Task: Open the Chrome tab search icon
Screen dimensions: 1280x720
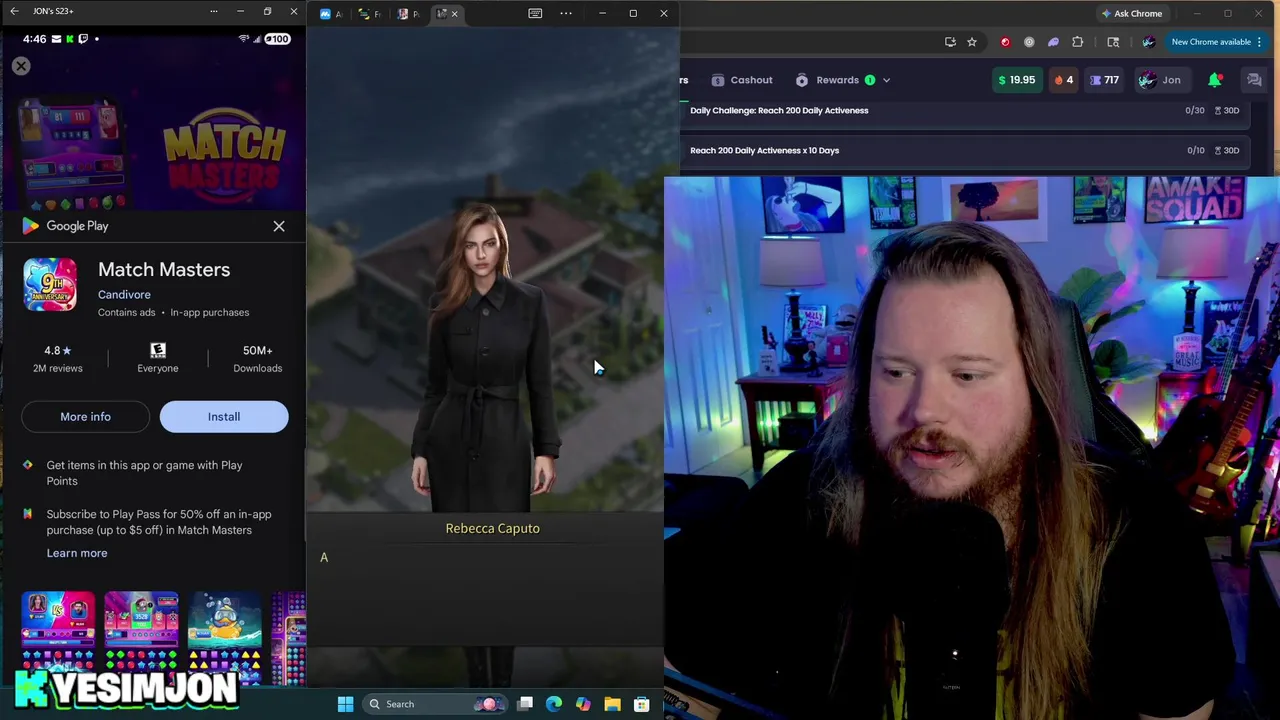Action: [1113, 42]
